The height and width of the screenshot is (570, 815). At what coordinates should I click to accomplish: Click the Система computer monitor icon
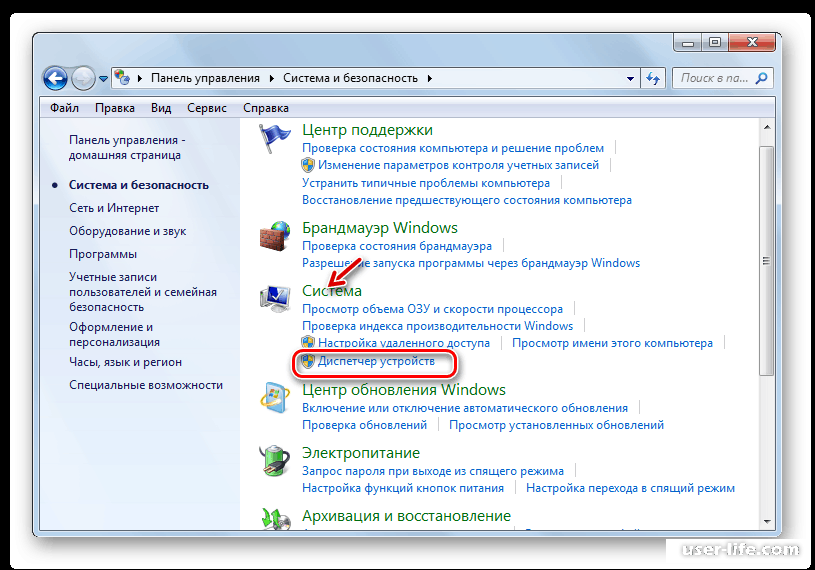tap(275, 299)
